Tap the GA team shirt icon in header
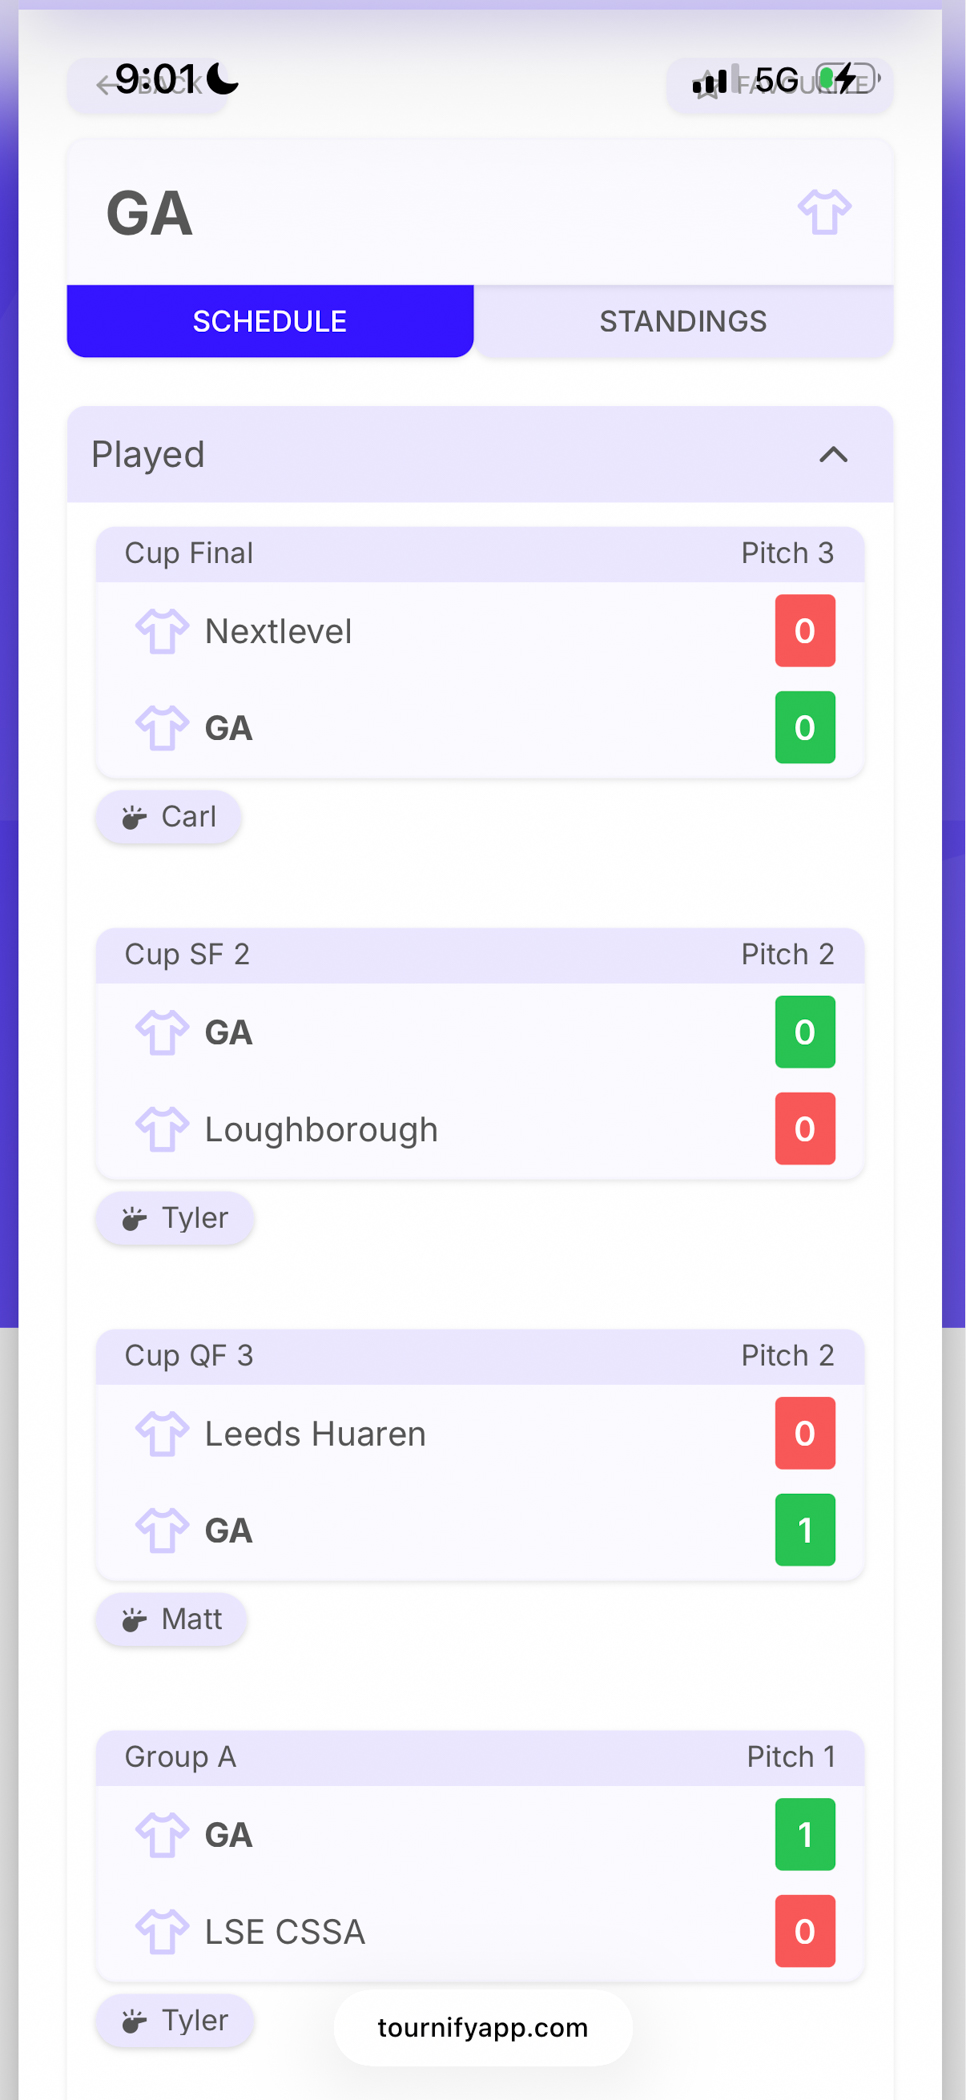Image resolution: width=966 pixels, height=2100 pixels. 824,212
